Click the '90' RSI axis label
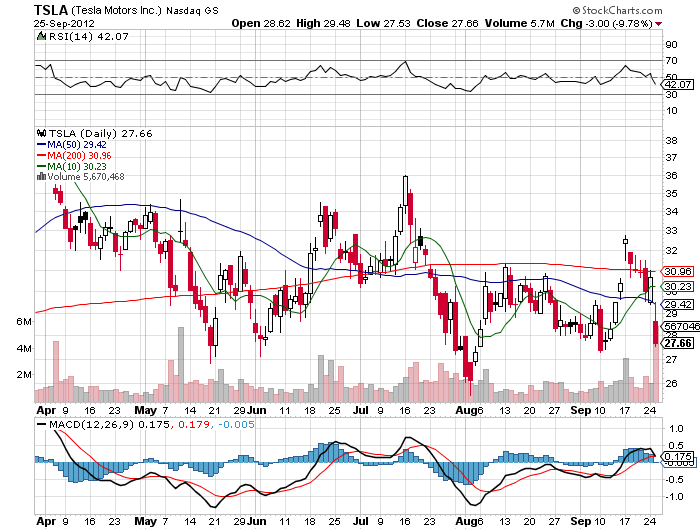This screenshot has width=700, height=530. [x=671, y=44]
